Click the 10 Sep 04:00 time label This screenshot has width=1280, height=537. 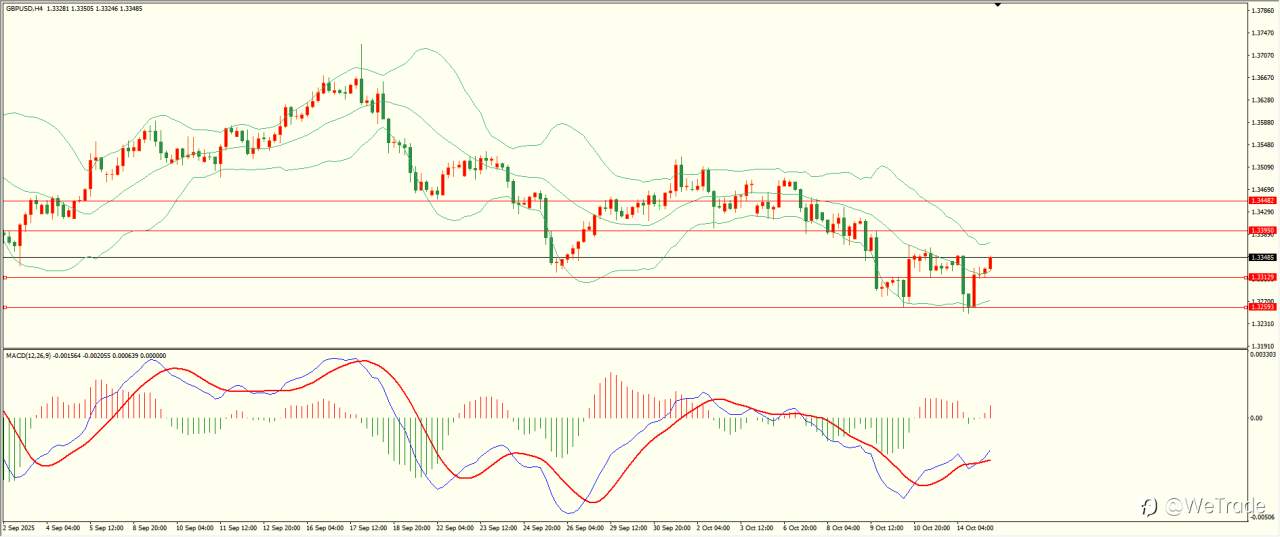pos(194,526)
